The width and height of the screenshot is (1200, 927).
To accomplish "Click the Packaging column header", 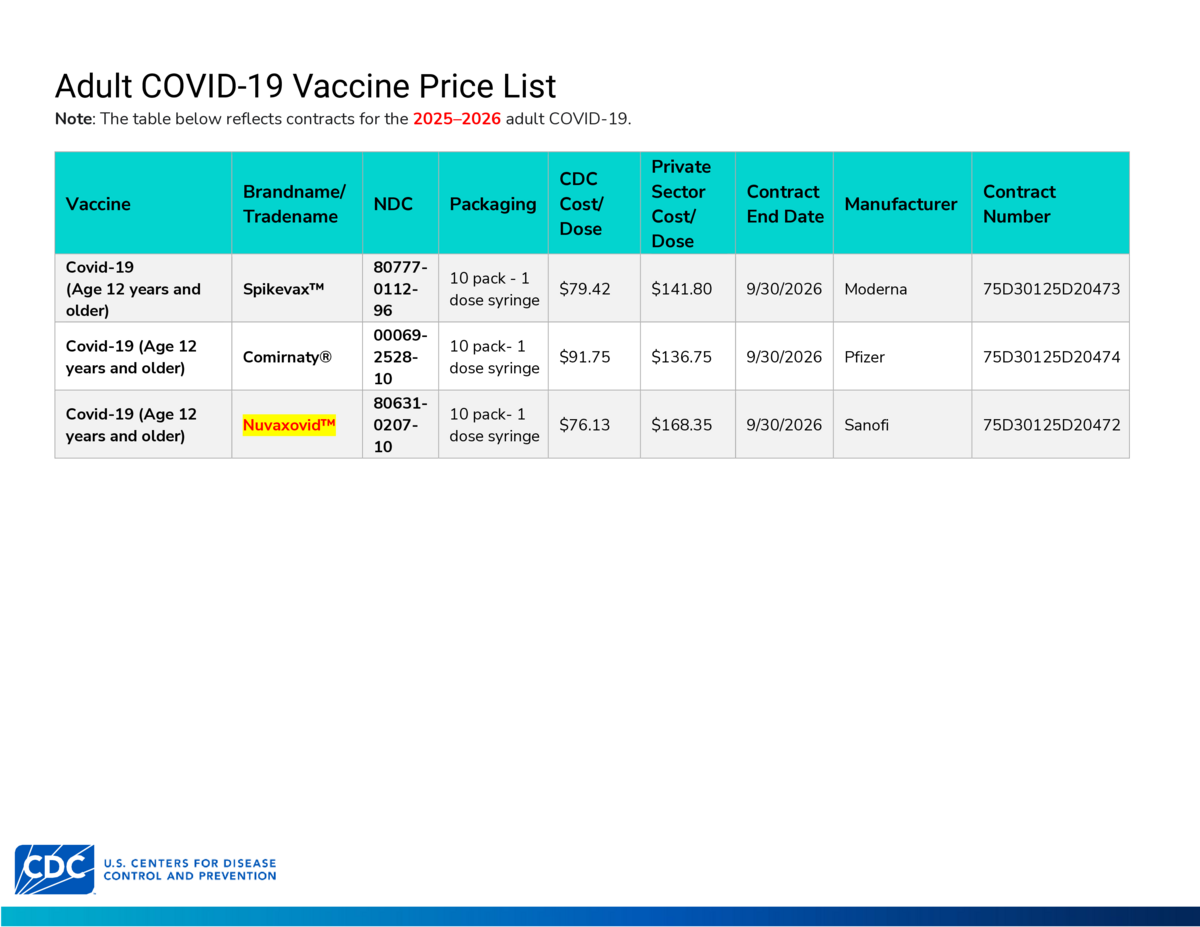I will pos(493,203).
